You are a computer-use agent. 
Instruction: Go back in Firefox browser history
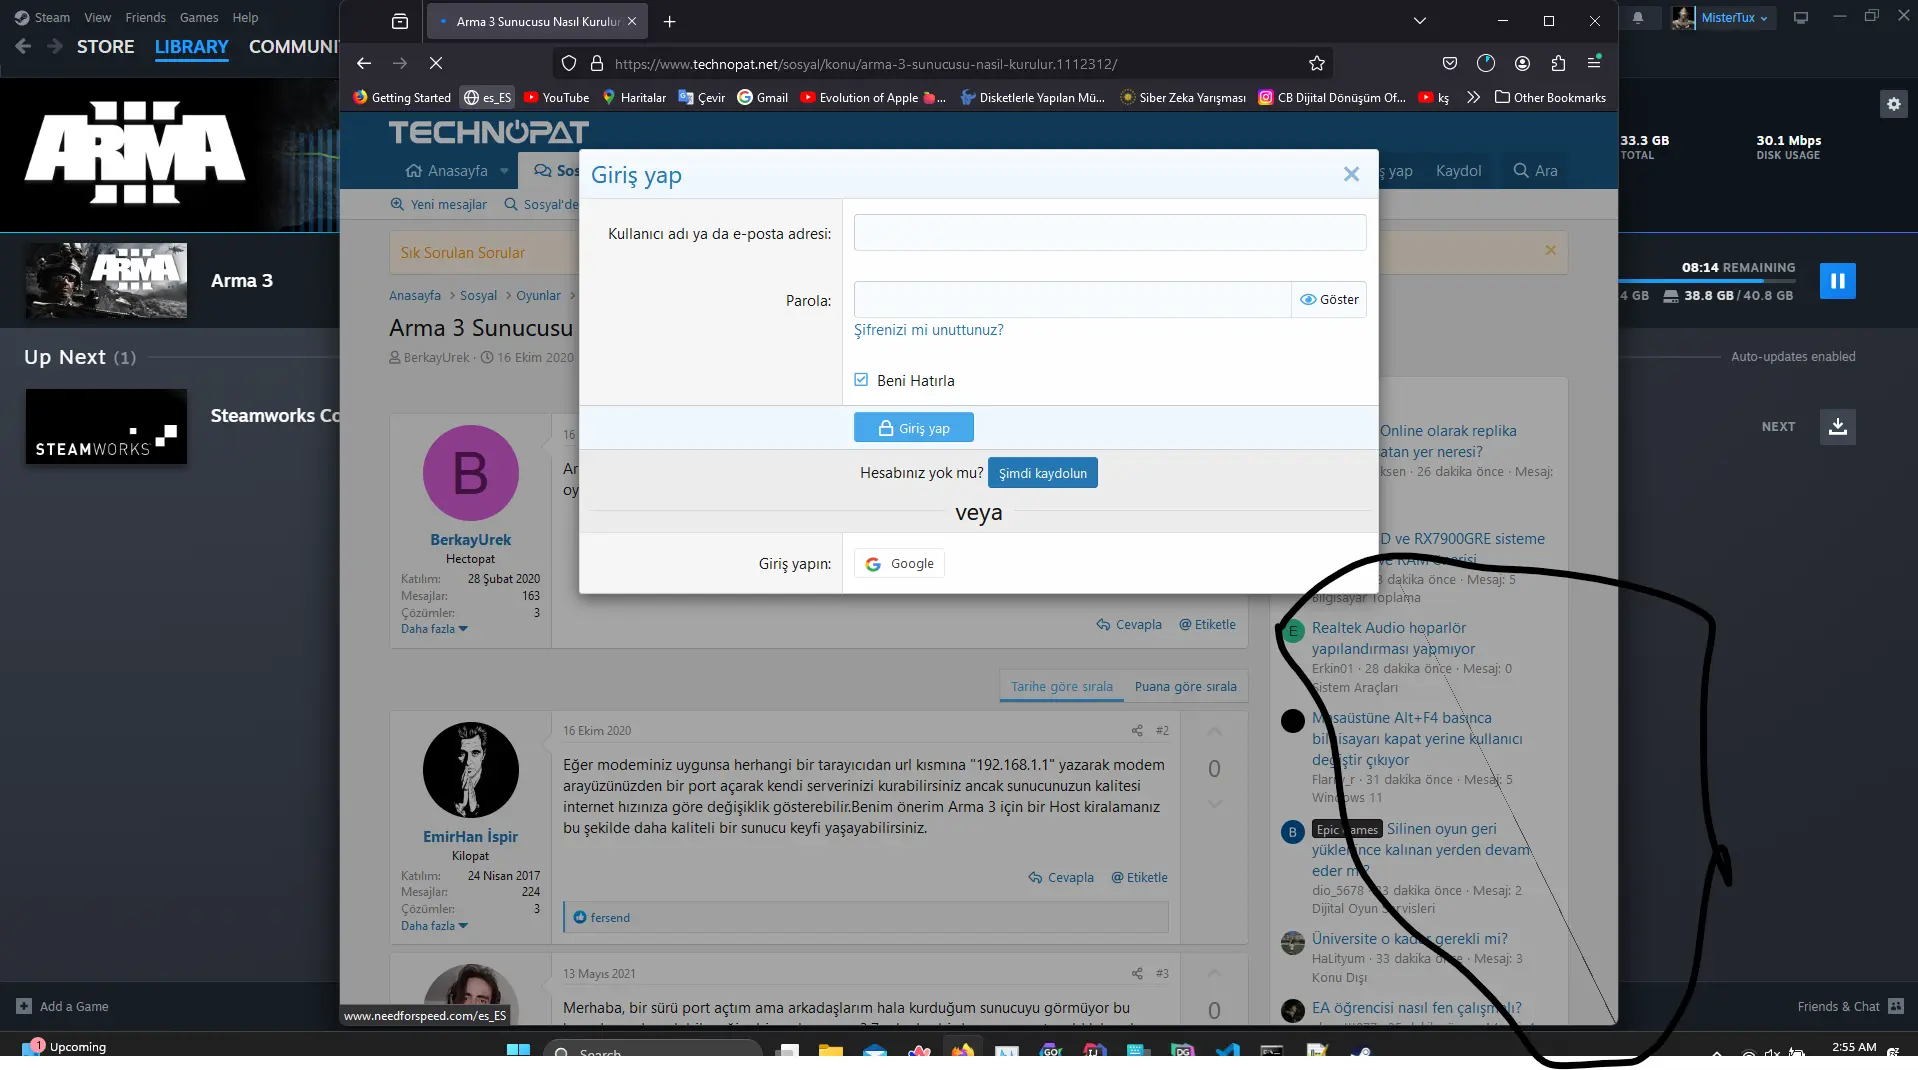(x=364, y=63)
